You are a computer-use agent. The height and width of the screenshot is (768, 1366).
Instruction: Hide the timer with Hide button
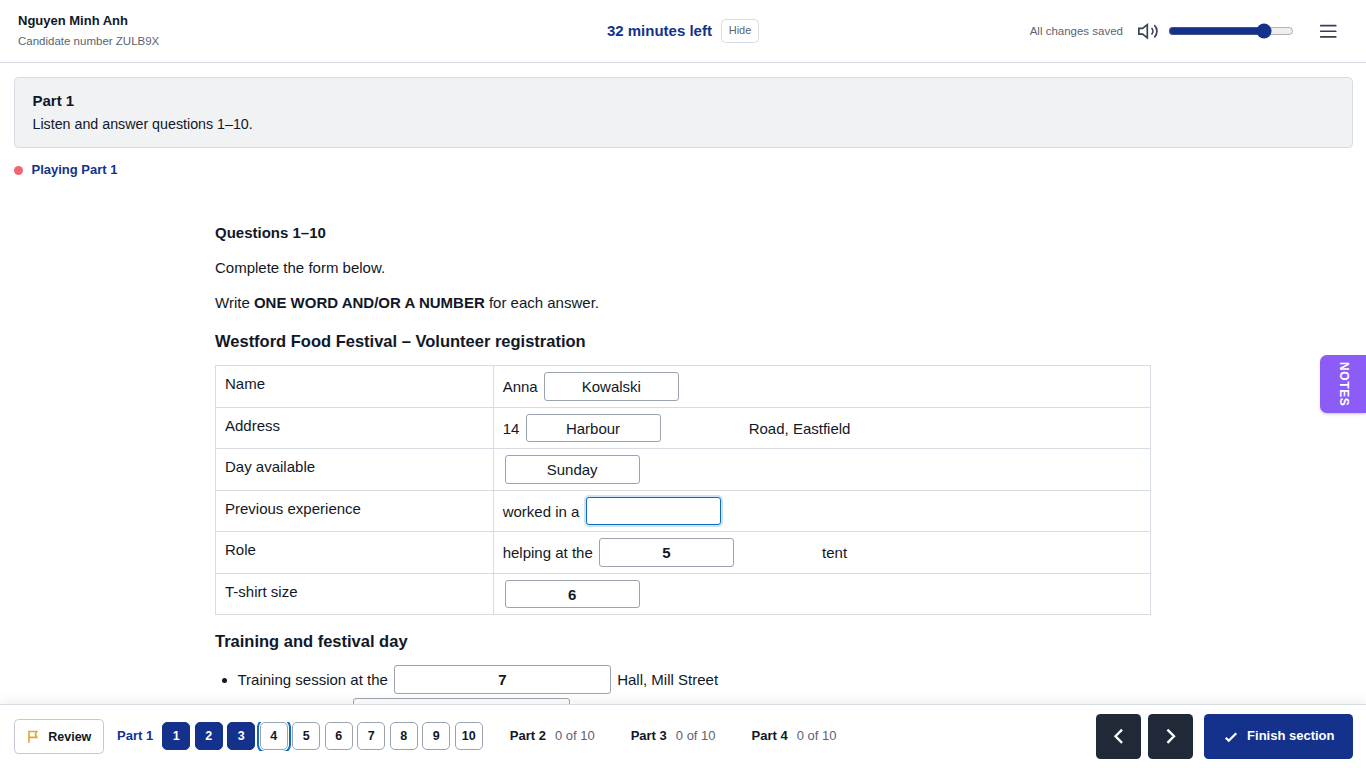coord(740,31)
